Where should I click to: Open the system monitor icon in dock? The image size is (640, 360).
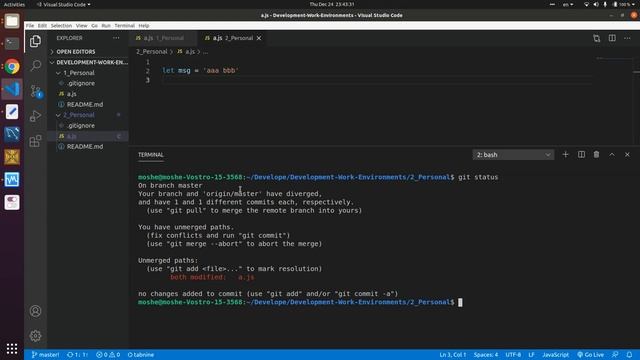tap(12, 179)
